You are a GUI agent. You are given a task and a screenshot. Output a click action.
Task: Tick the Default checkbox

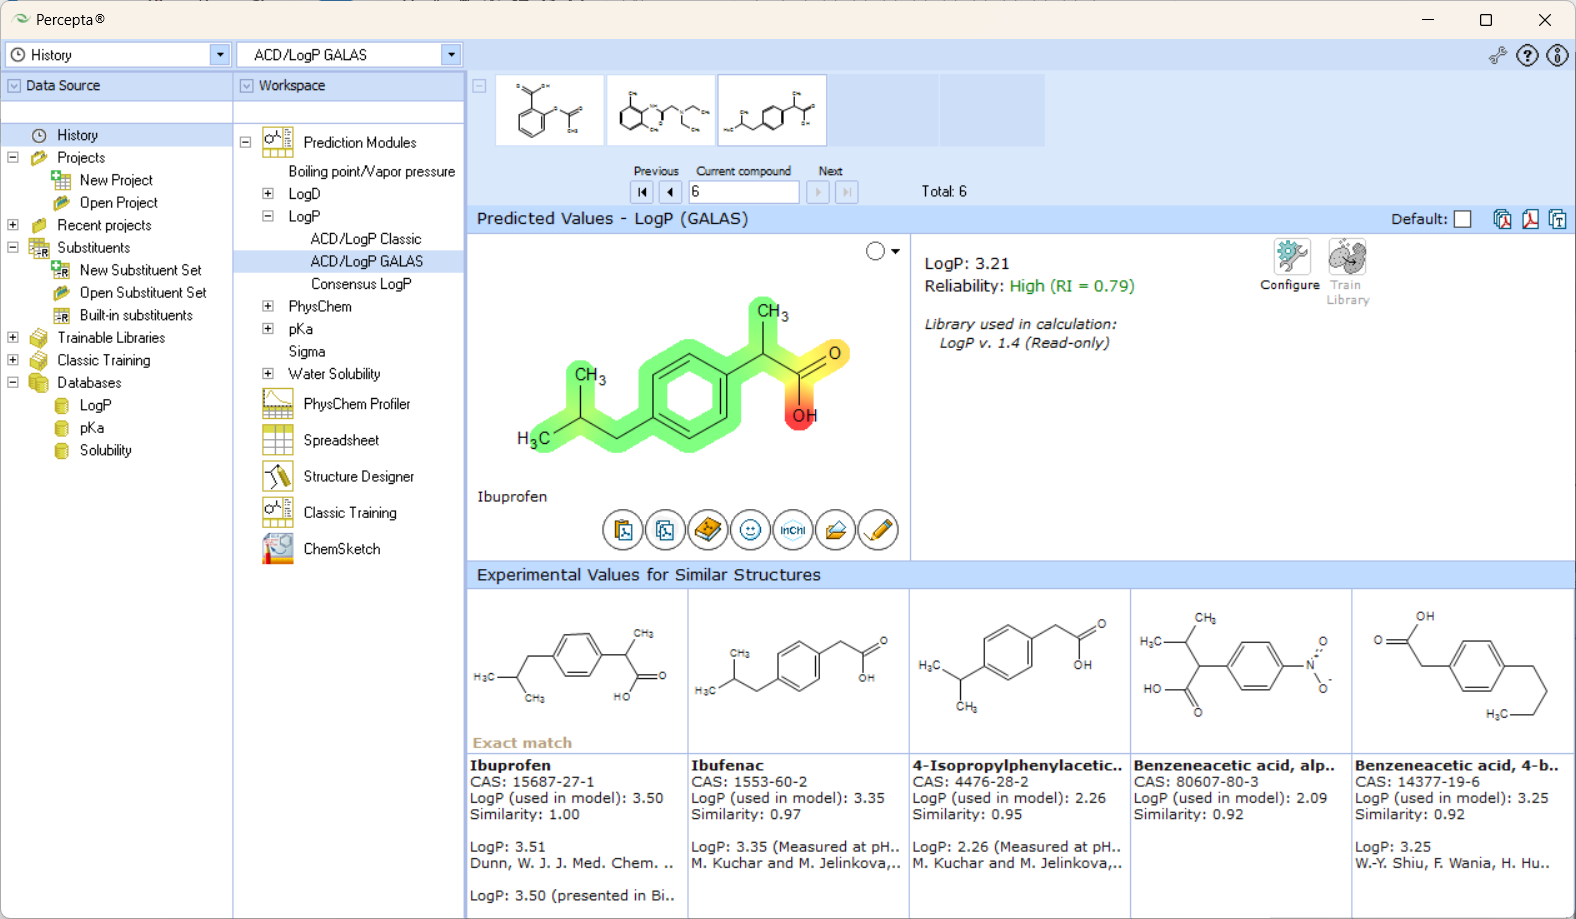click(1462, 219)
